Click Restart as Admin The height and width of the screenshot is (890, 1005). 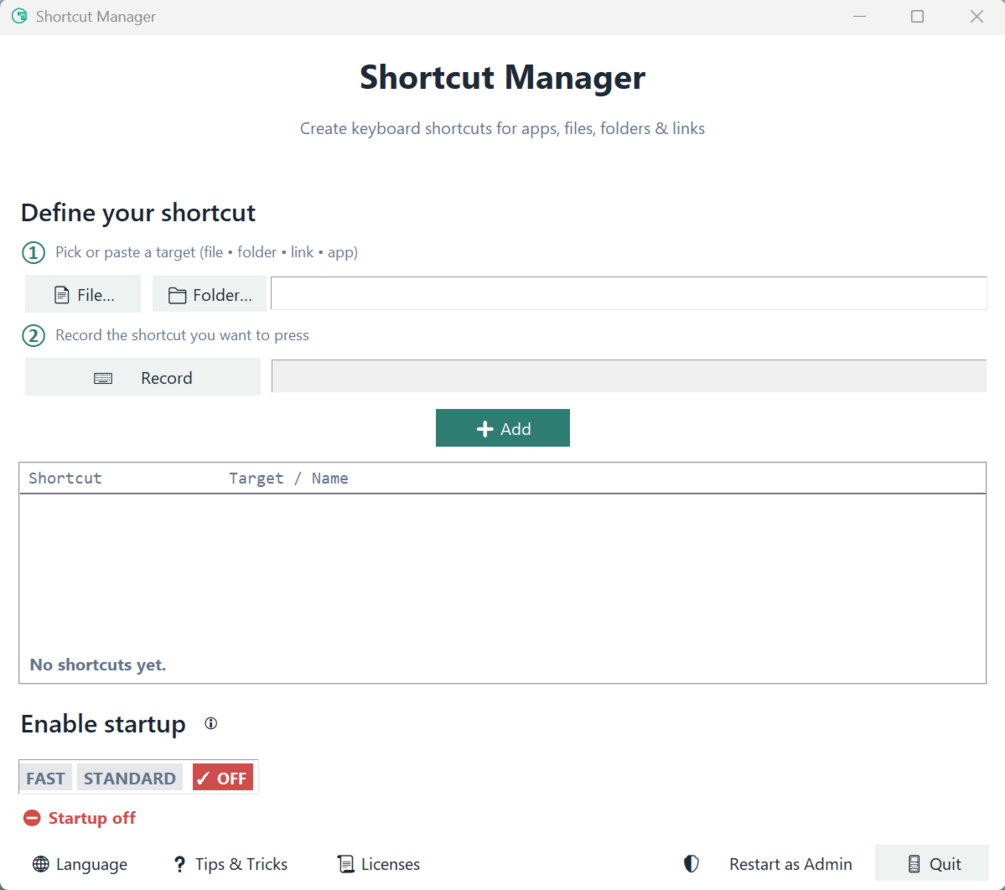[x=790, y=864]
